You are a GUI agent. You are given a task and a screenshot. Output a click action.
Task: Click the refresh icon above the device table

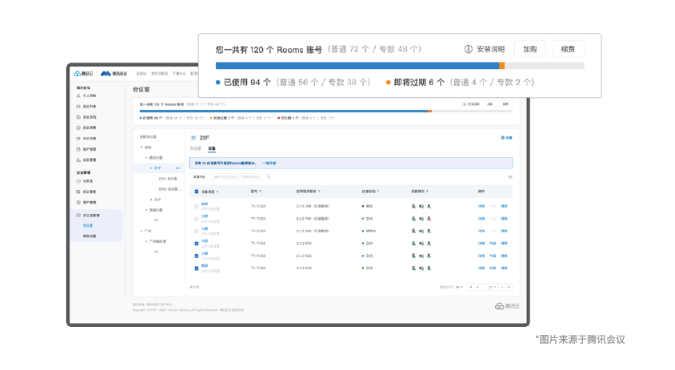pos(510,177)
